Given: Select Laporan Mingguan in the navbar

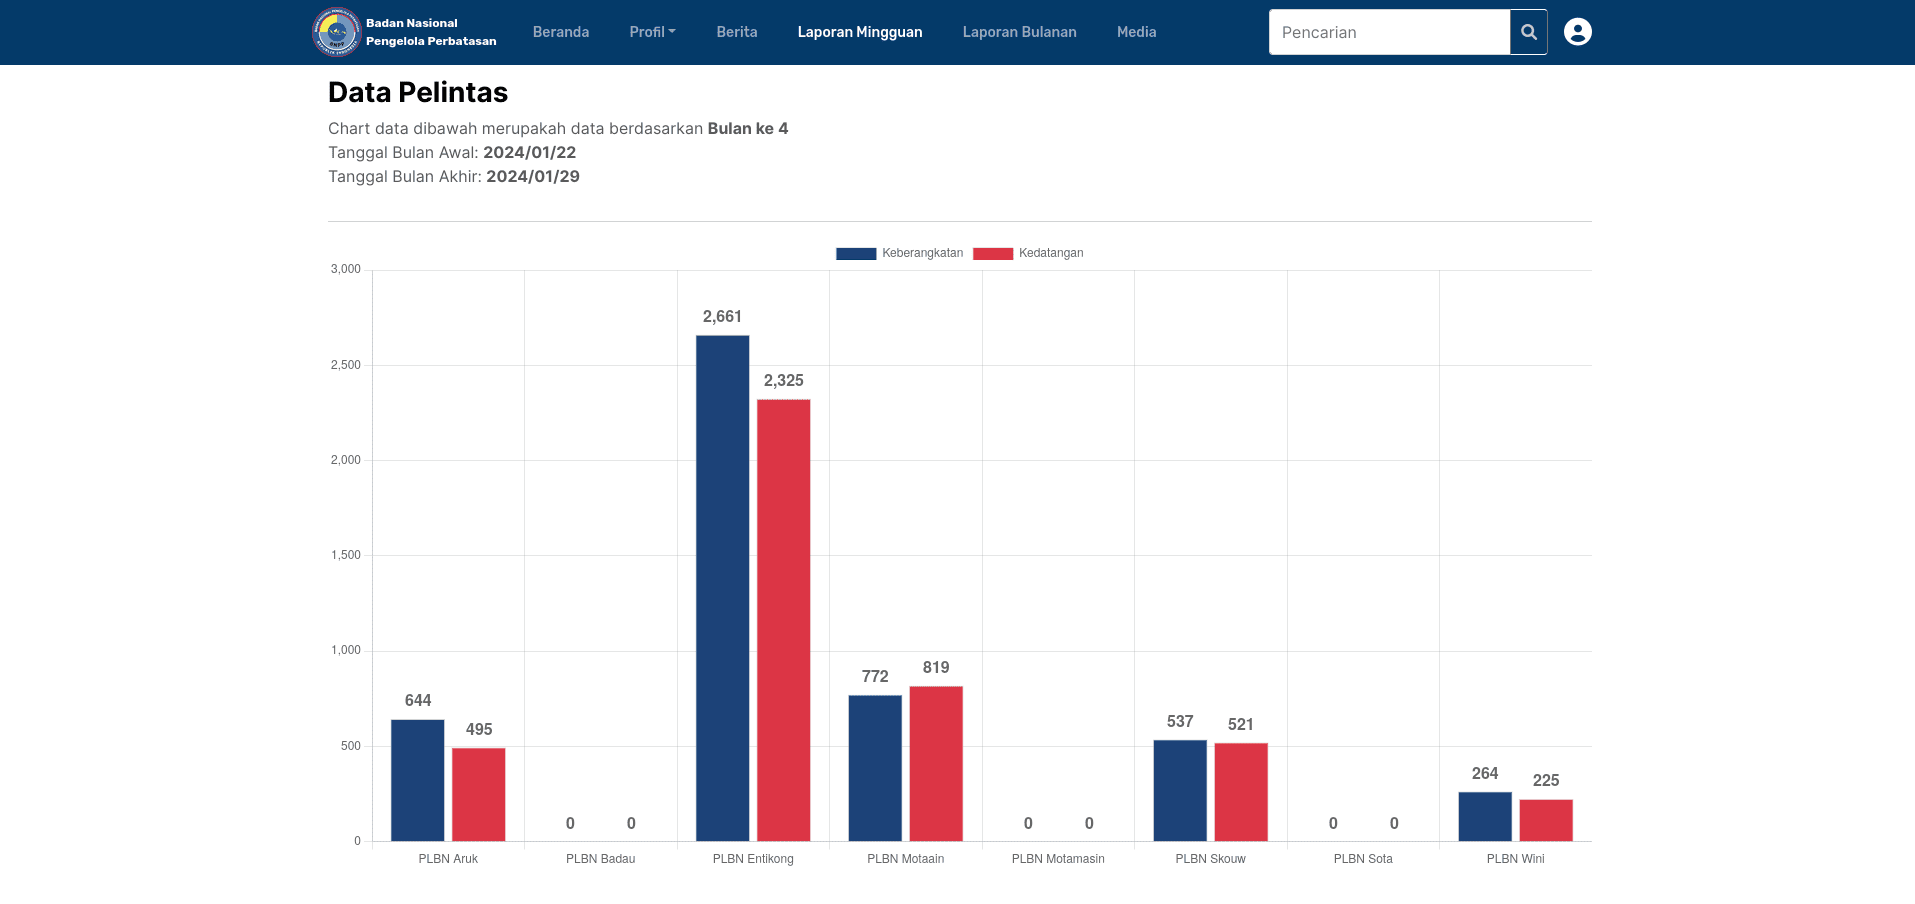Looking at the screenshot, I should pos(860,32).
